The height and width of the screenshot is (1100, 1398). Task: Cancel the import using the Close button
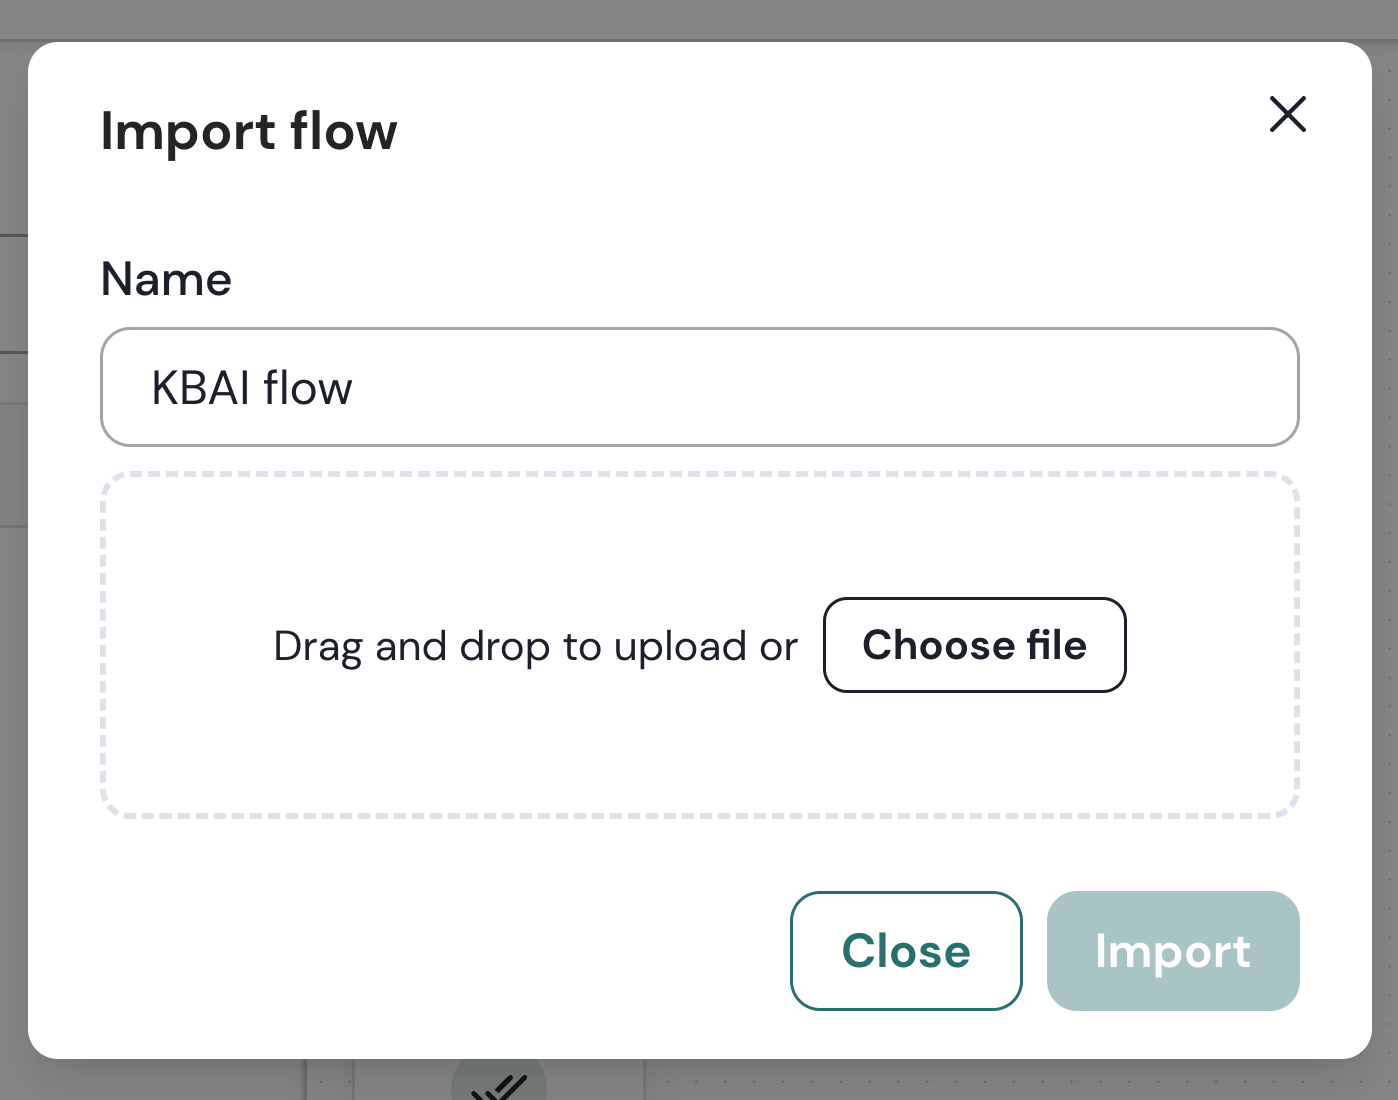tap(905, 950)
